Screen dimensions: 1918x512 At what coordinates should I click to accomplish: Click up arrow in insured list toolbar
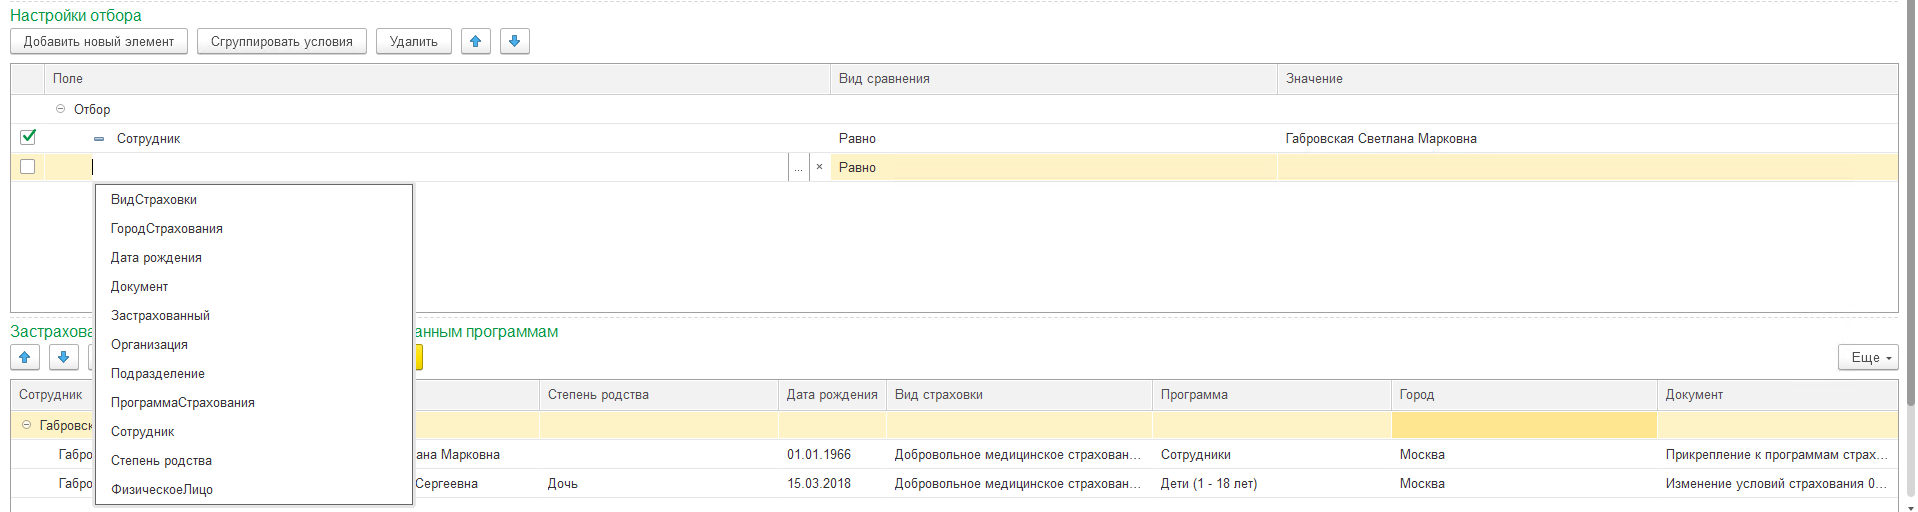[25, 357]
